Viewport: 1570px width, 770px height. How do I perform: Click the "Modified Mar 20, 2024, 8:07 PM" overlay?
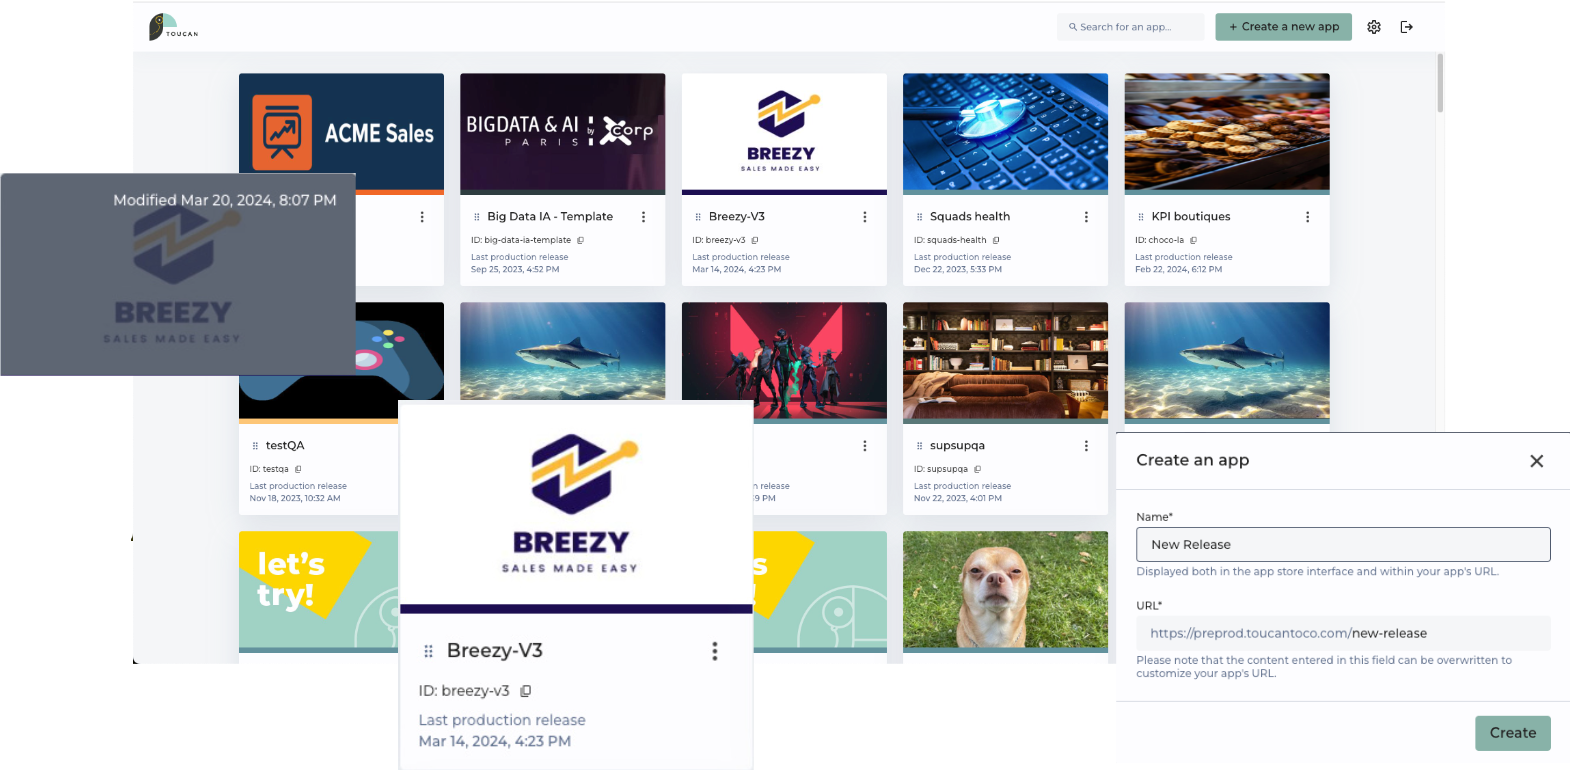coord(178,275)
